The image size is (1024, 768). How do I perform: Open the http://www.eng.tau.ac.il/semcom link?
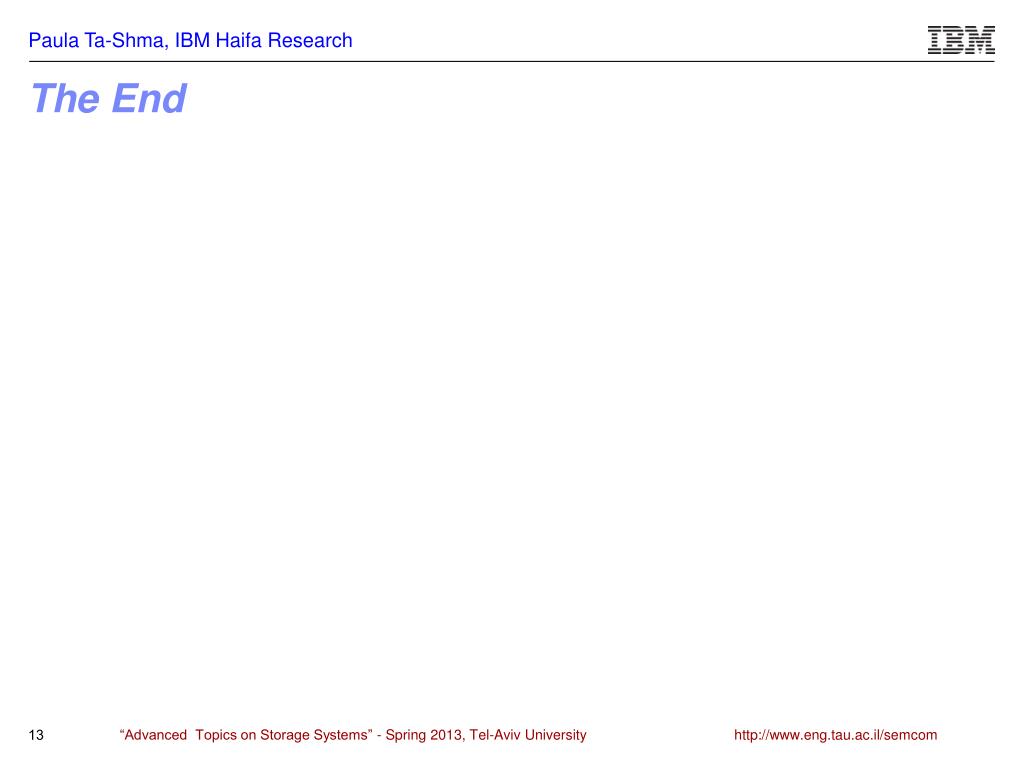(835, 735)
